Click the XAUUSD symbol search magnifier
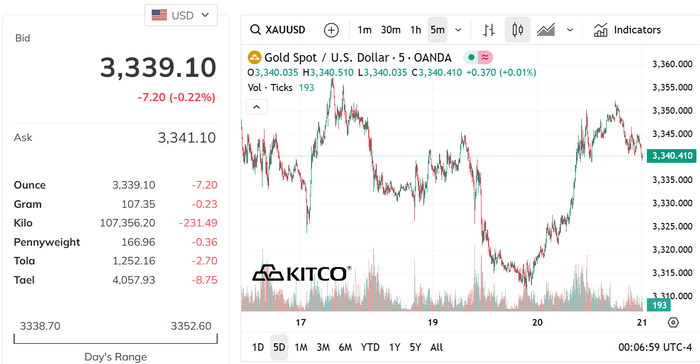 255,30
